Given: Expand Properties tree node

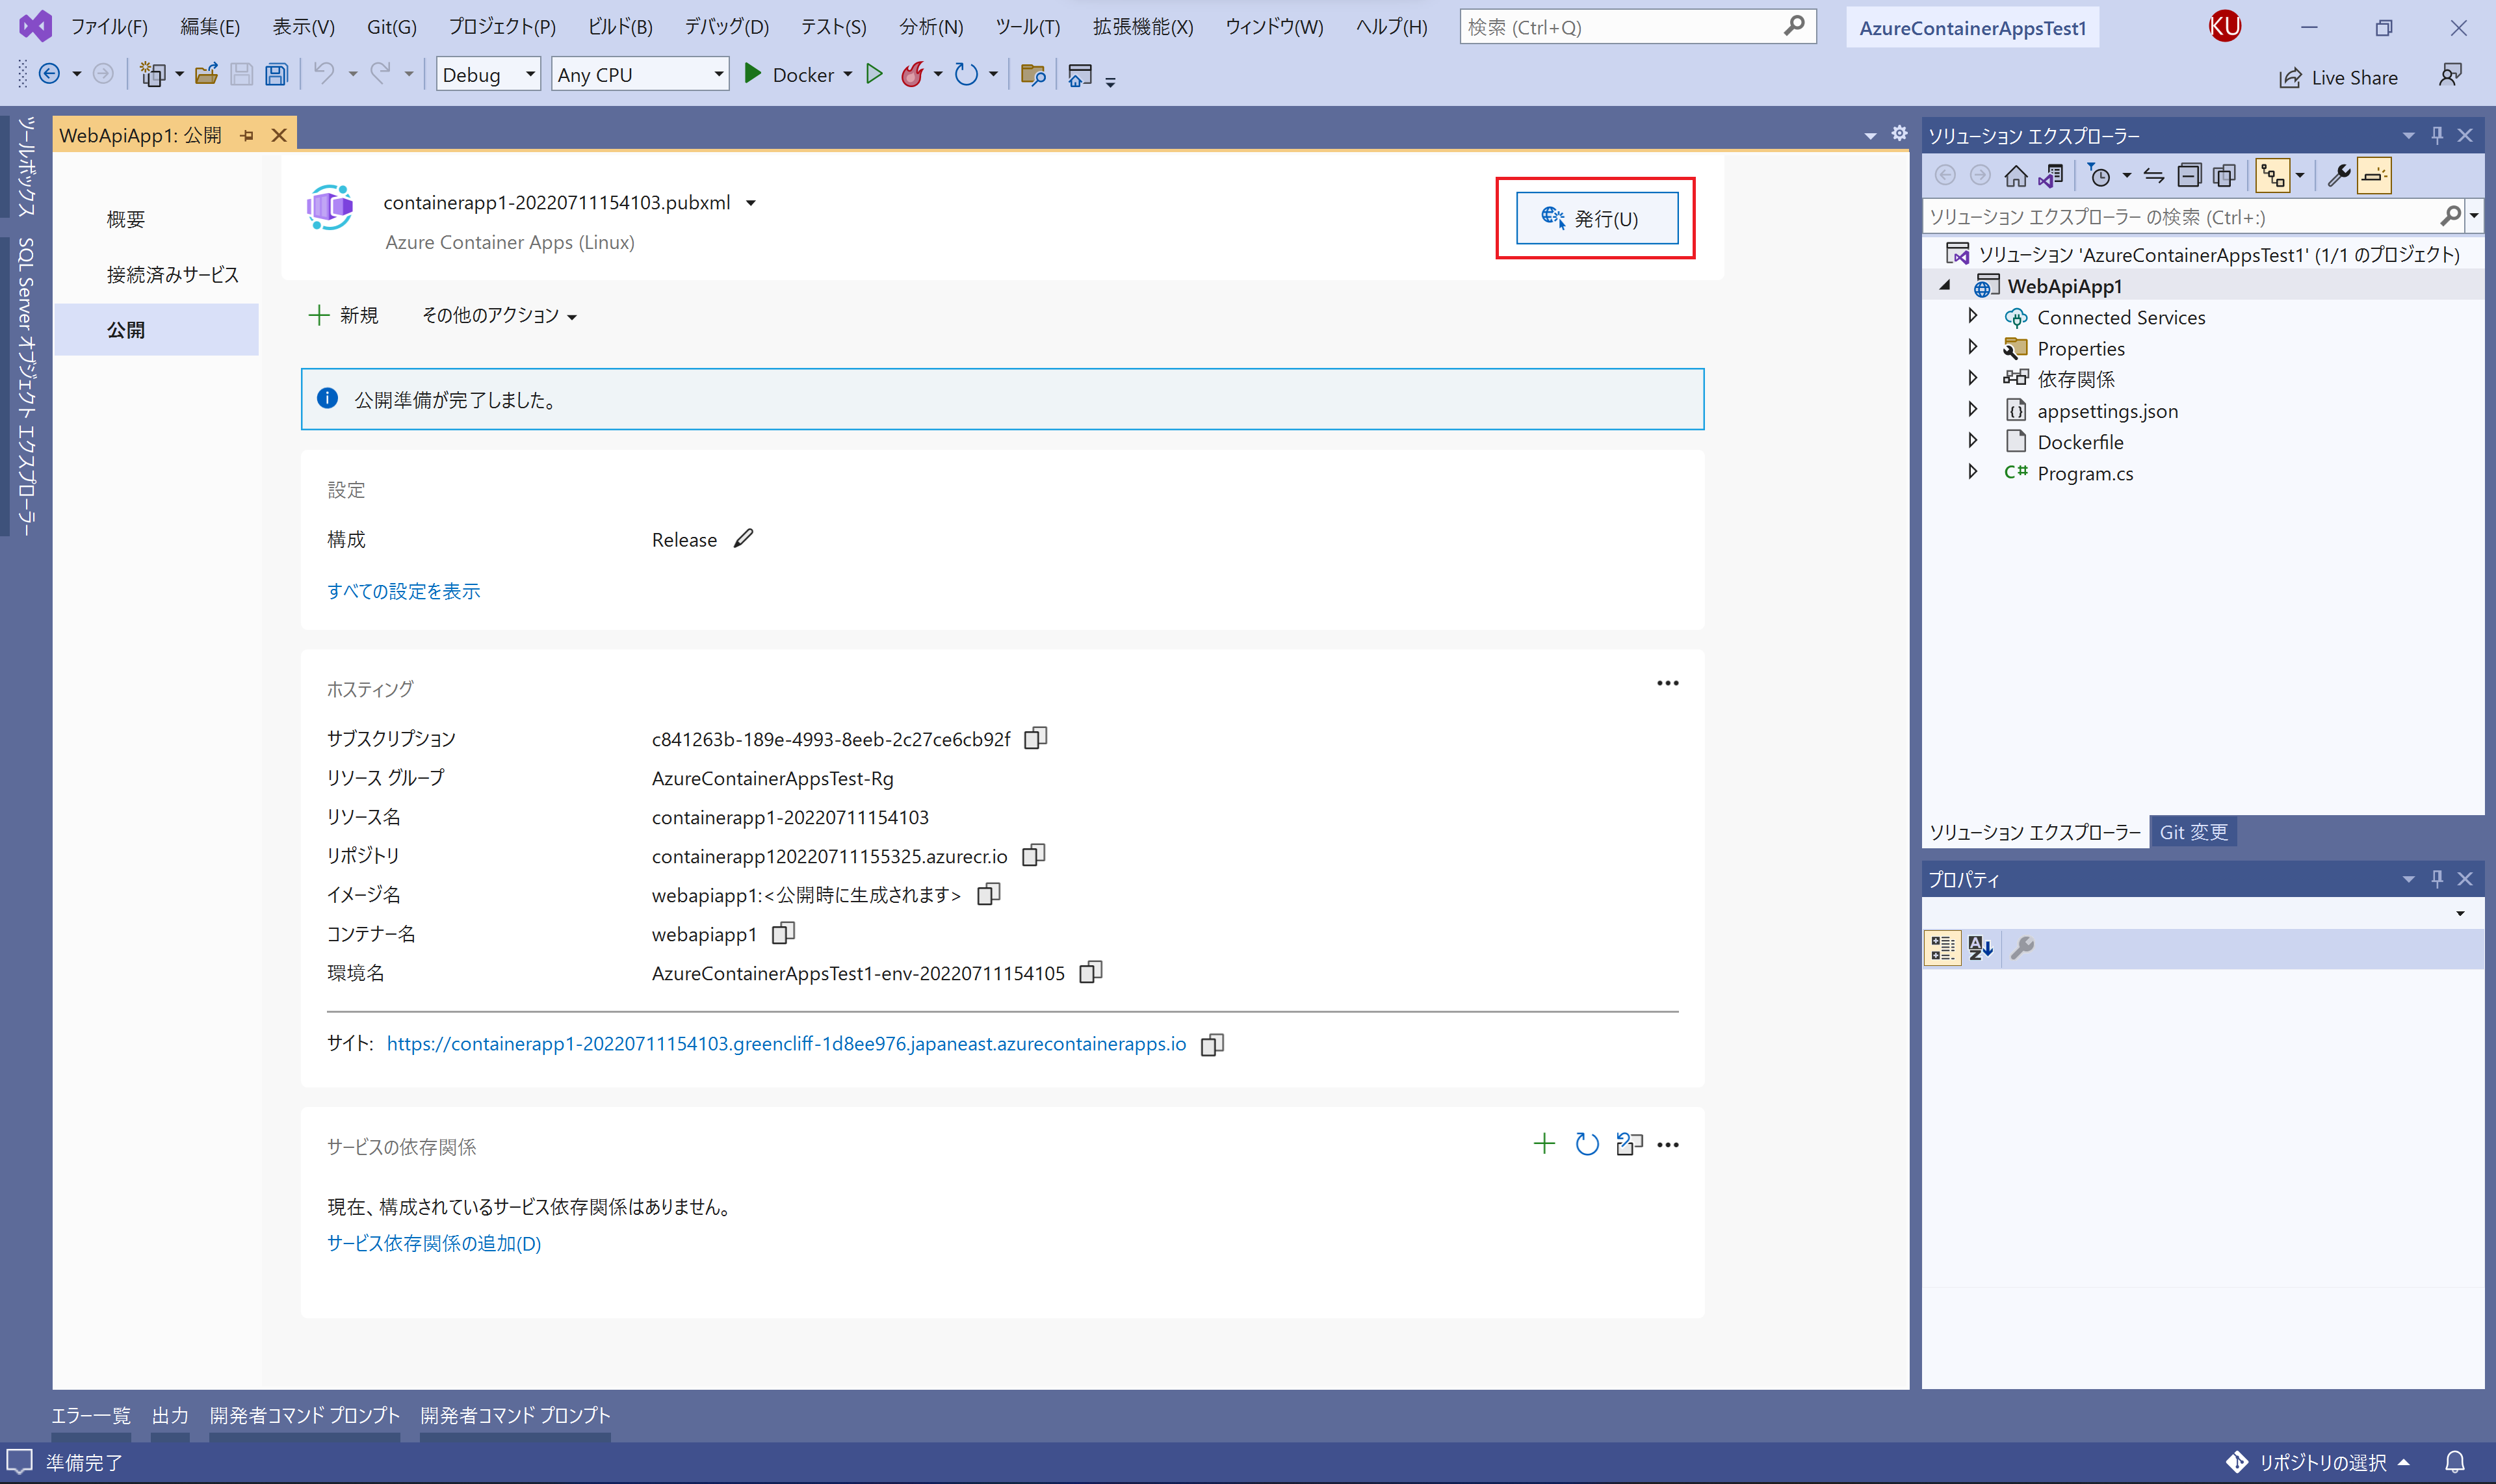Looking at the screenshot, I should point(1972,346).
